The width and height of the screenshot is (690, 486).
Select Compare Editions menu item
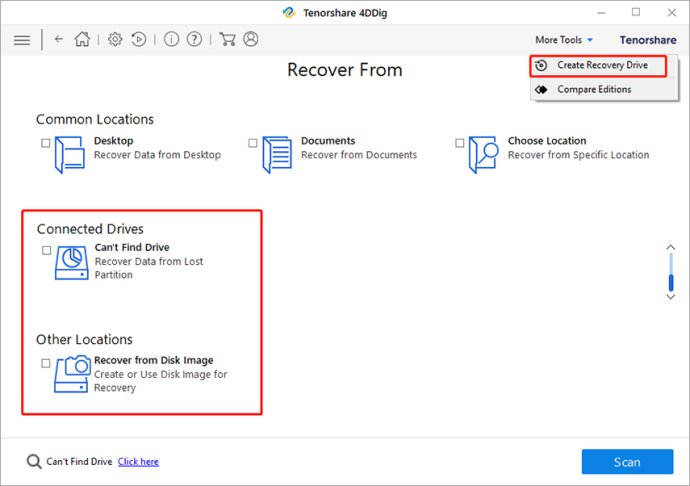tap(604, 89)
